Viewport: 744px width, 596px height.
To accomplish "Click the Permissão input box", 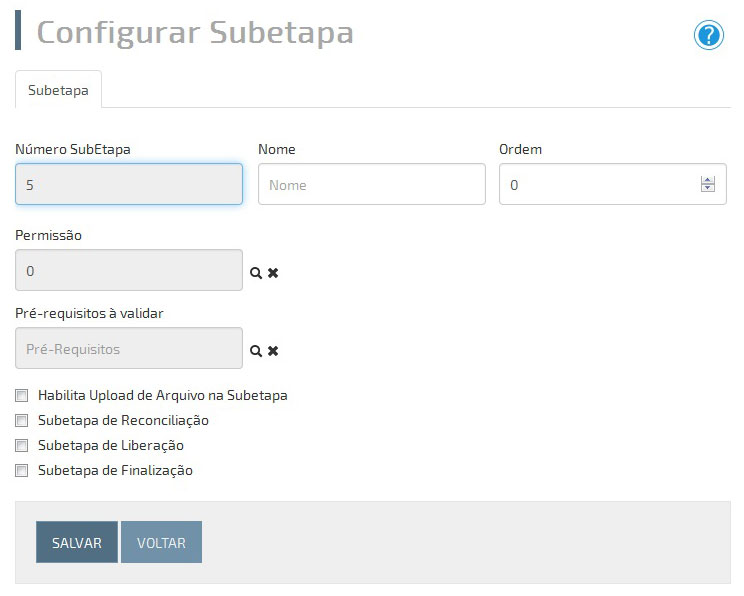I will click(129, 270).
